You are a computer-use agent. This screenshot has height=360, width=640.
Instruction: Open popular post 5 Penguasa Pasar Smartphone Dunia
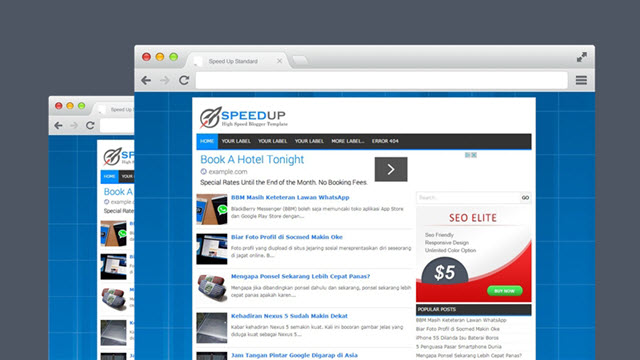(x=458, y=347)
